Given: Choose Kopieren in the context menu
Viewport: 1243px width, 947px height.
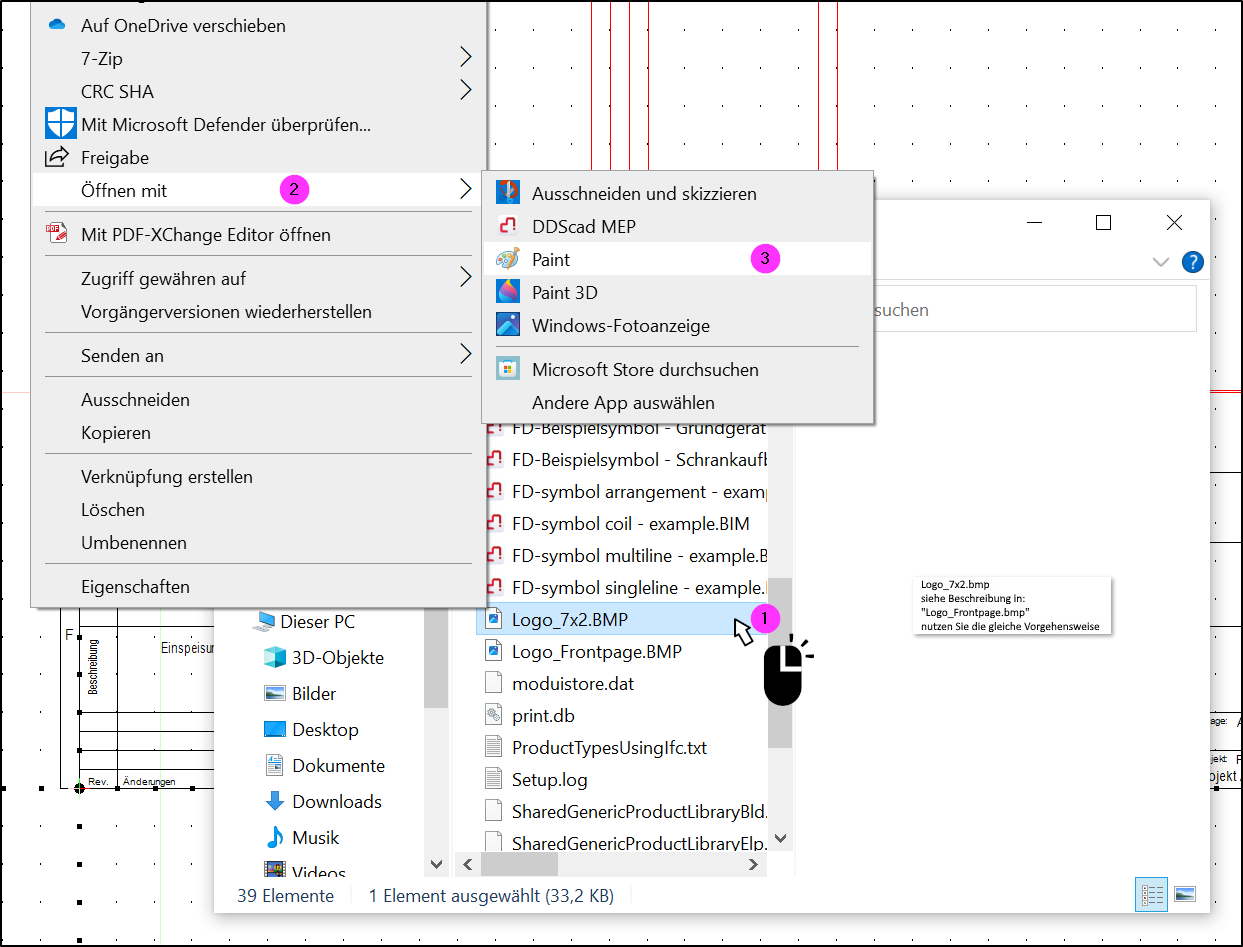Looking at the screenshot, I should [116, 433].
